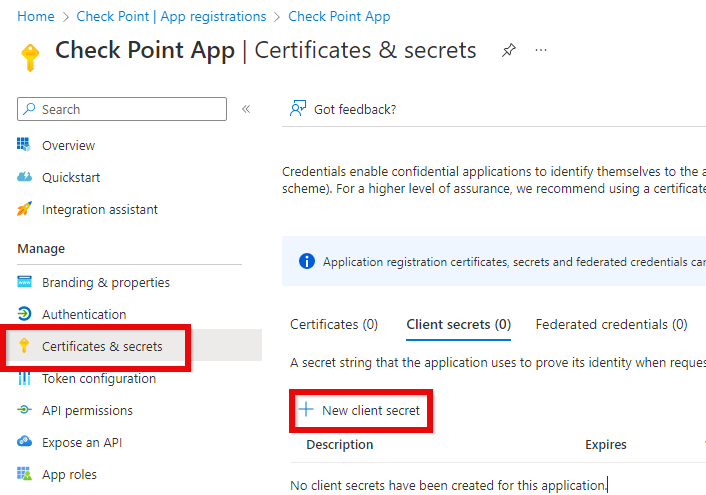The image size is (706, 495).
Task: Click the Expose an API cloud icon
Action: click(24, 441)
